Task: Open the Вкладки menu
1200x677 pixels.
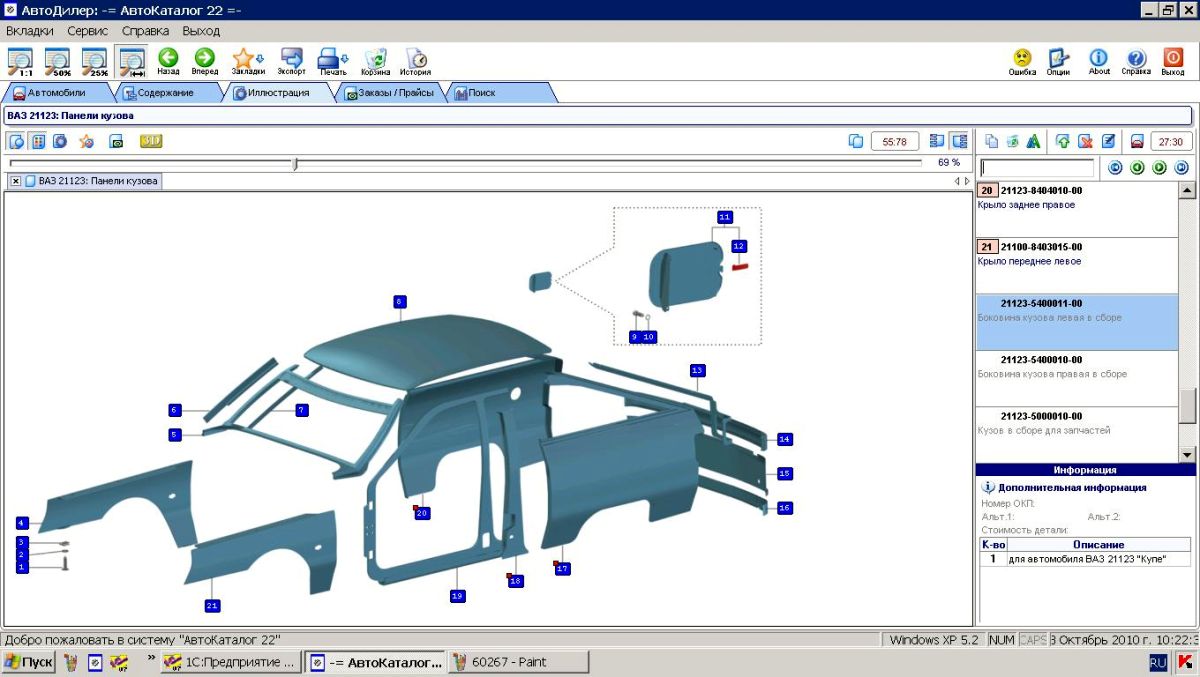Action: click(x=30, y=31)
